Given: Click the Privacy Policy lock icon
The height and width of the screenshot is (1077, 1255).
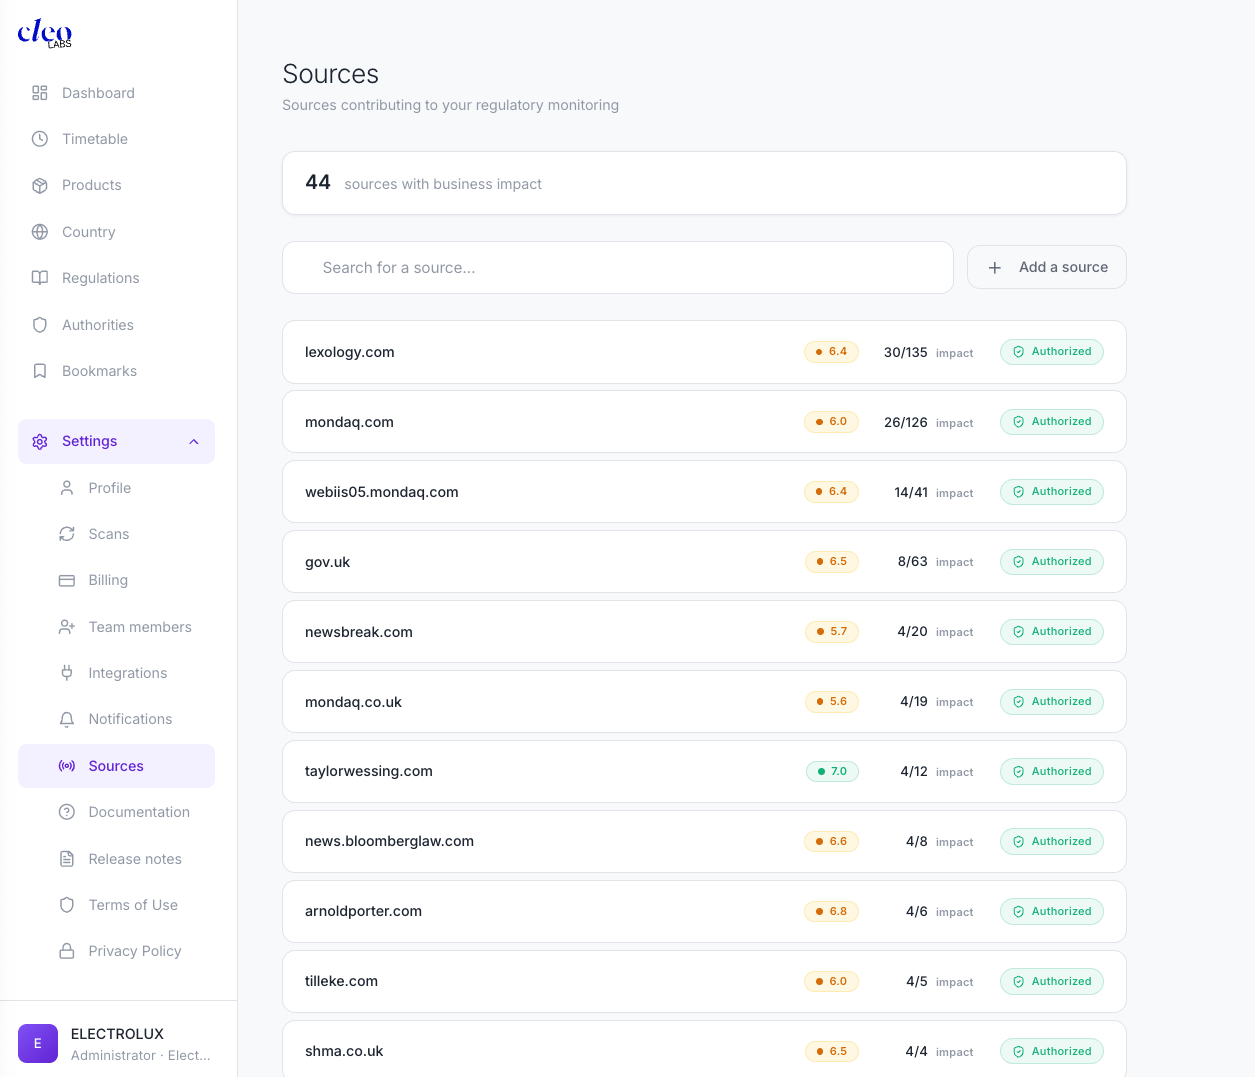Looking at the screenshot, I should click(67, 951).
